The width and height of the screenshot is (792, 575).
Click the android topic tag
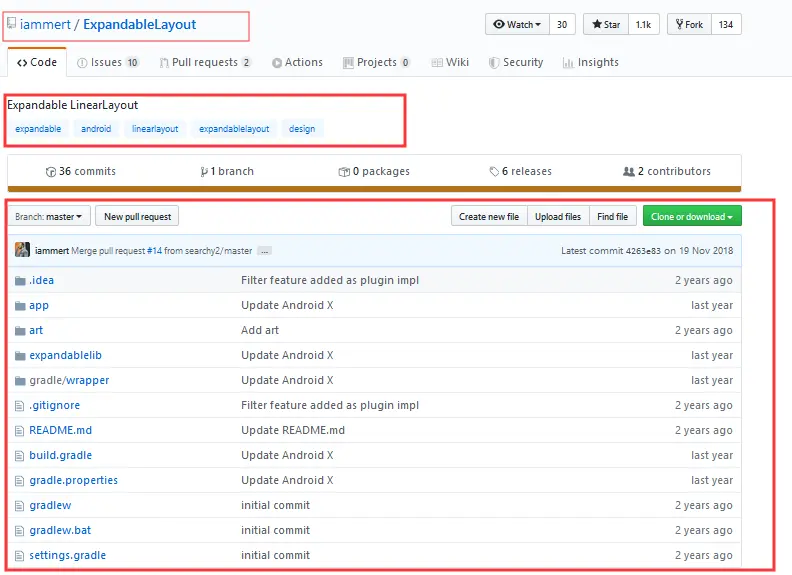pos(96,129)
